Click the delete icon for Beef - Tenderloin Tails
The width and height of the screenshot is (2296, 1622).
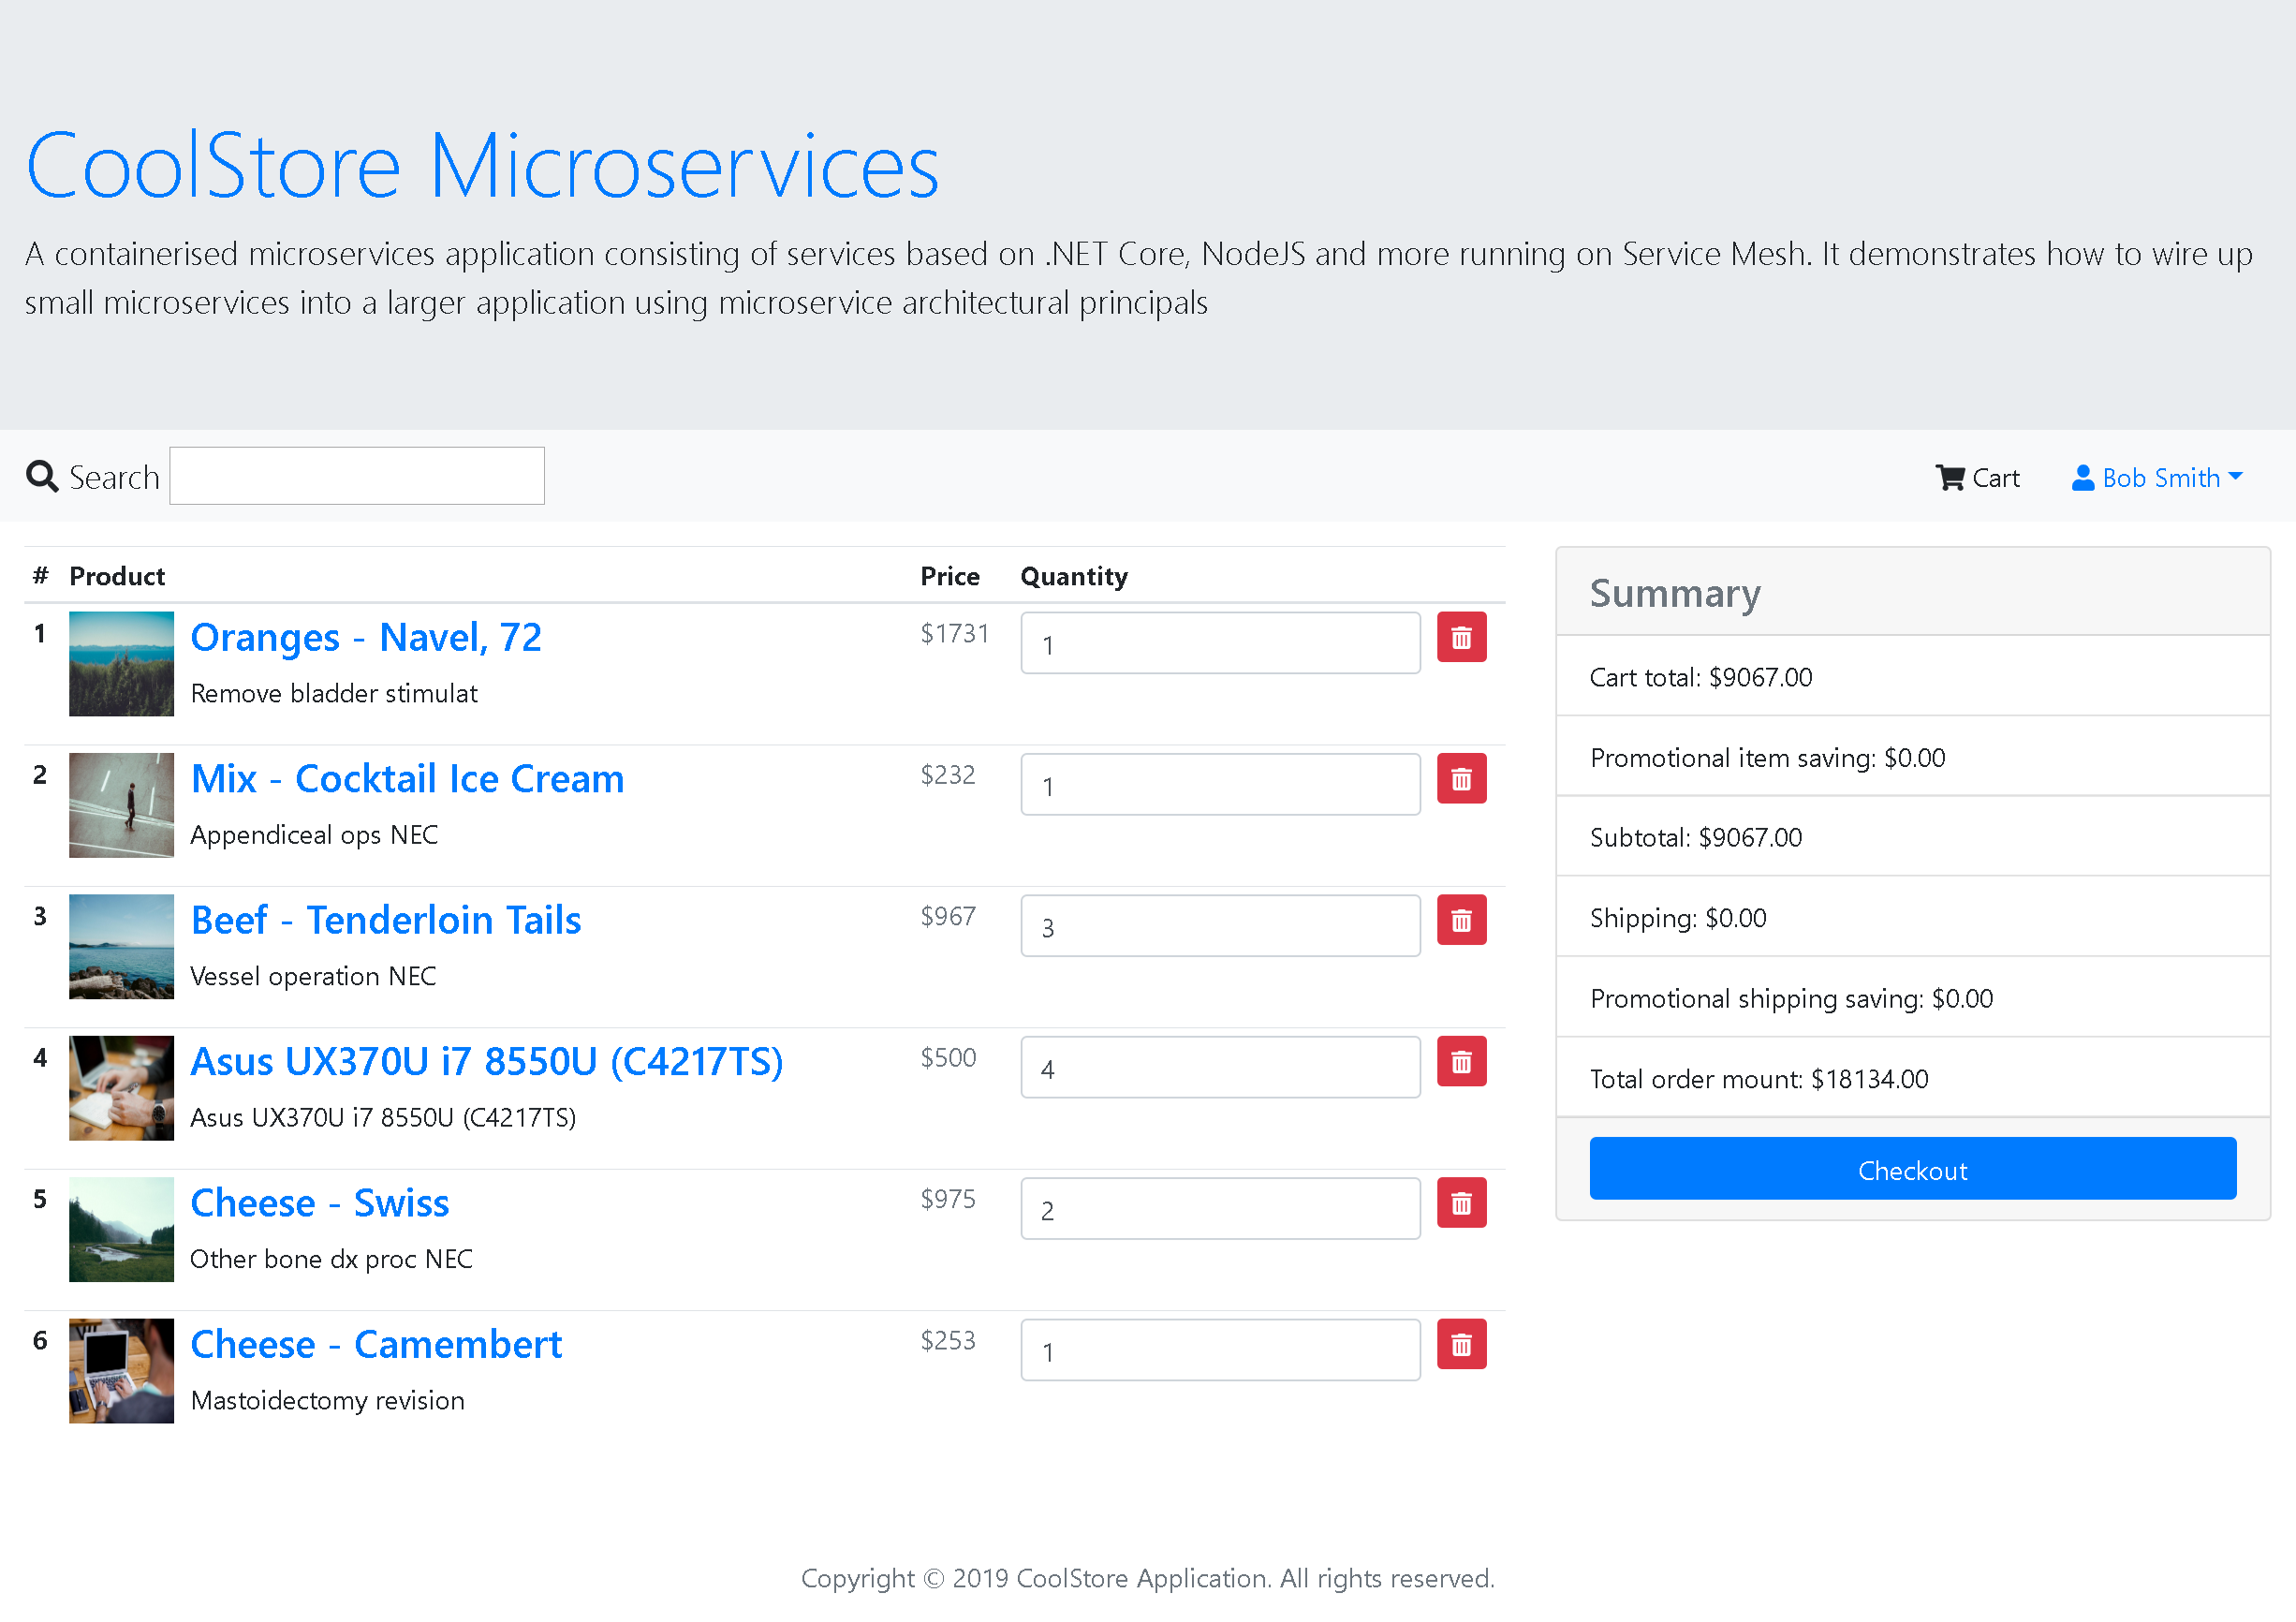point(1463,922)
